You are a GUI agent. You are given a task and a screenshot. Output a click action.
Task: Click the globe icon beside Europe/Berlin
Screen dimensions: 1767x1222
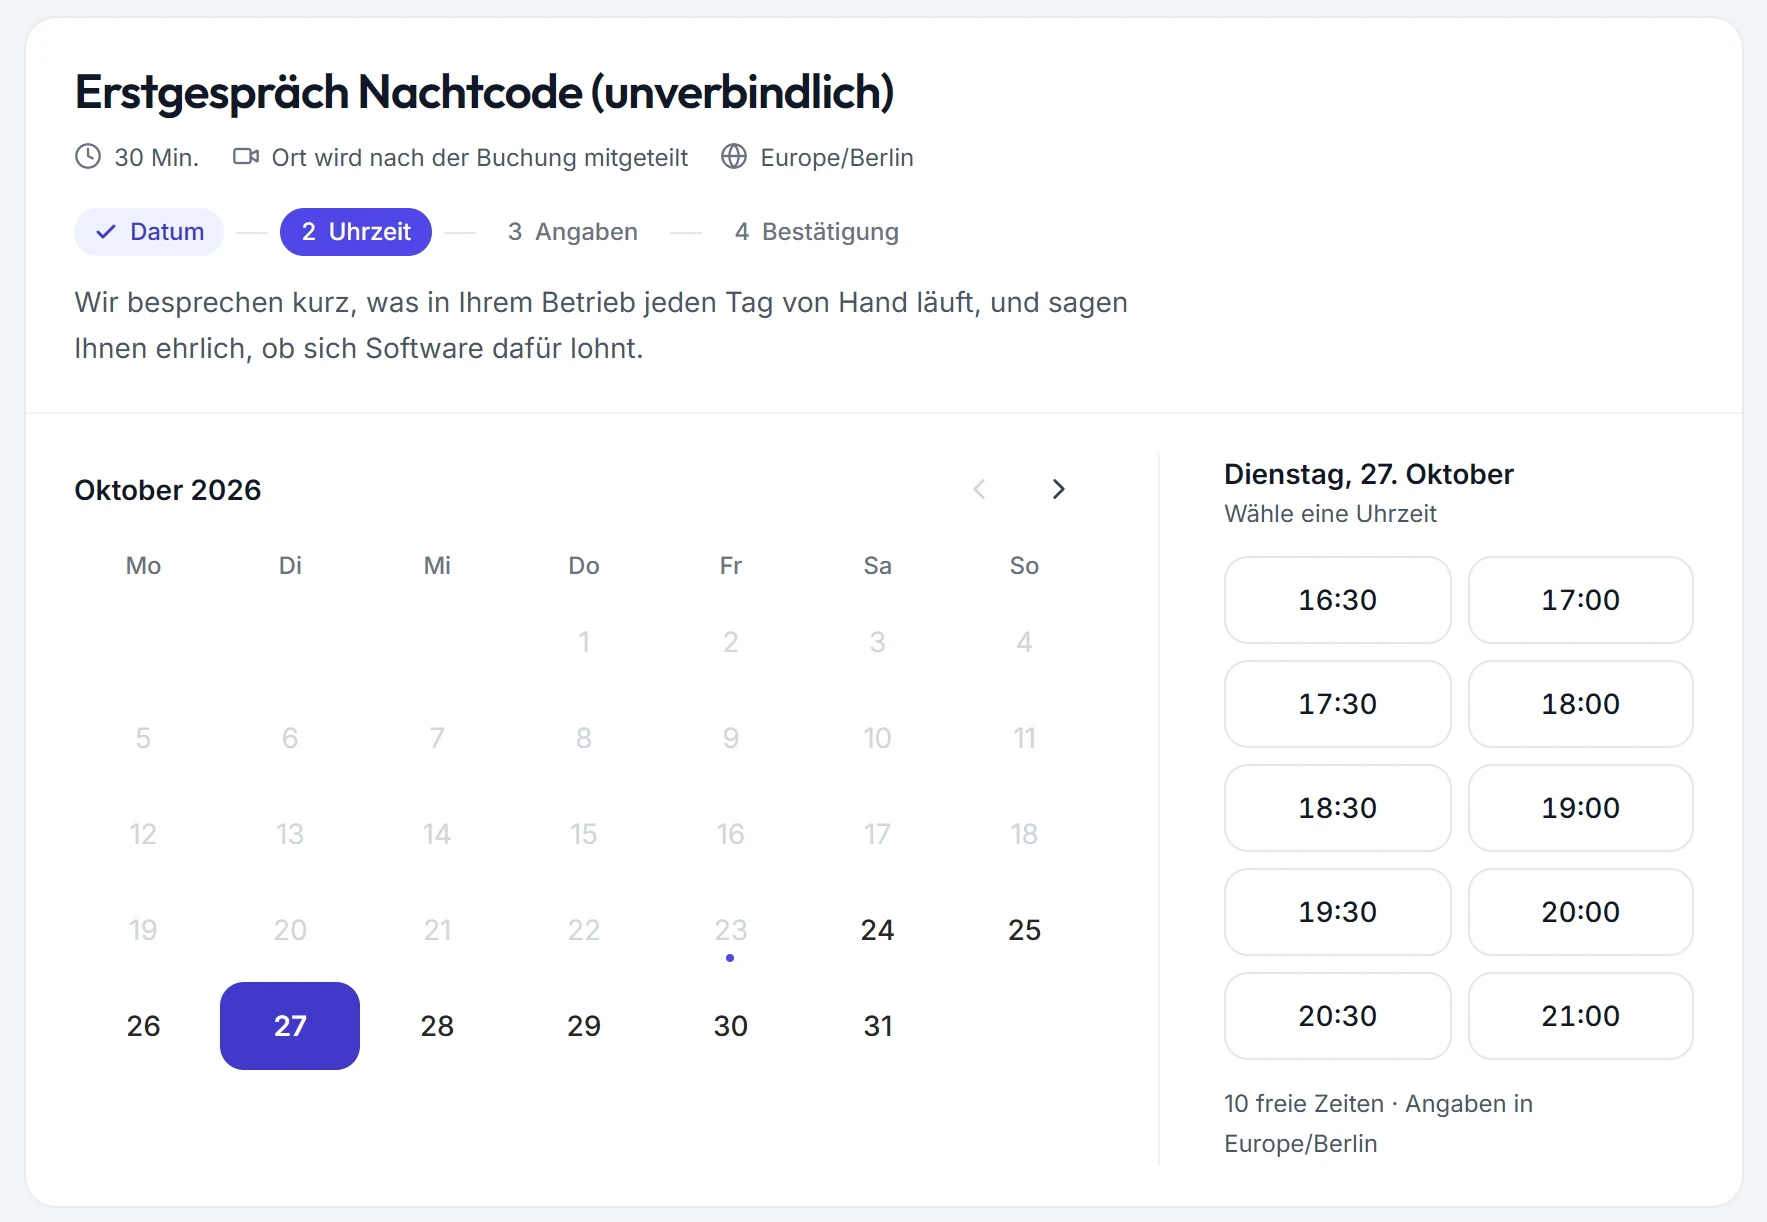(x=734, y=157)
